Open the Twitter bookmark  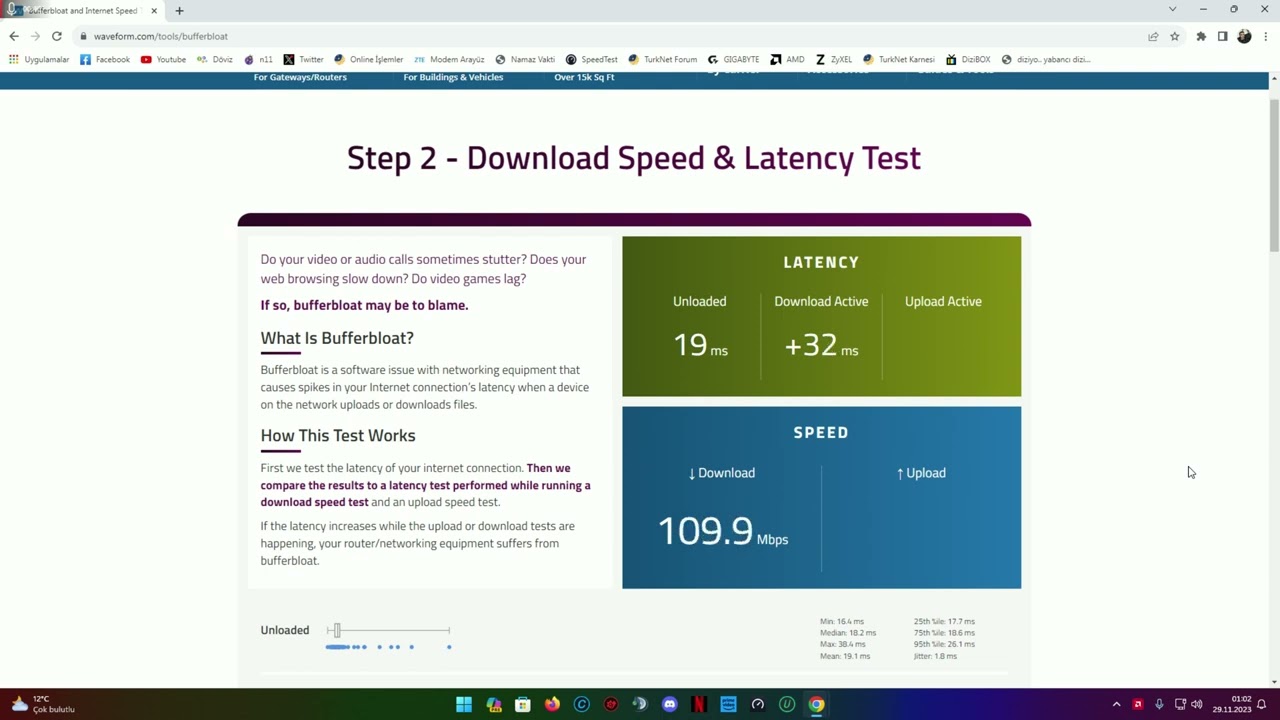(x=303, y=59)
